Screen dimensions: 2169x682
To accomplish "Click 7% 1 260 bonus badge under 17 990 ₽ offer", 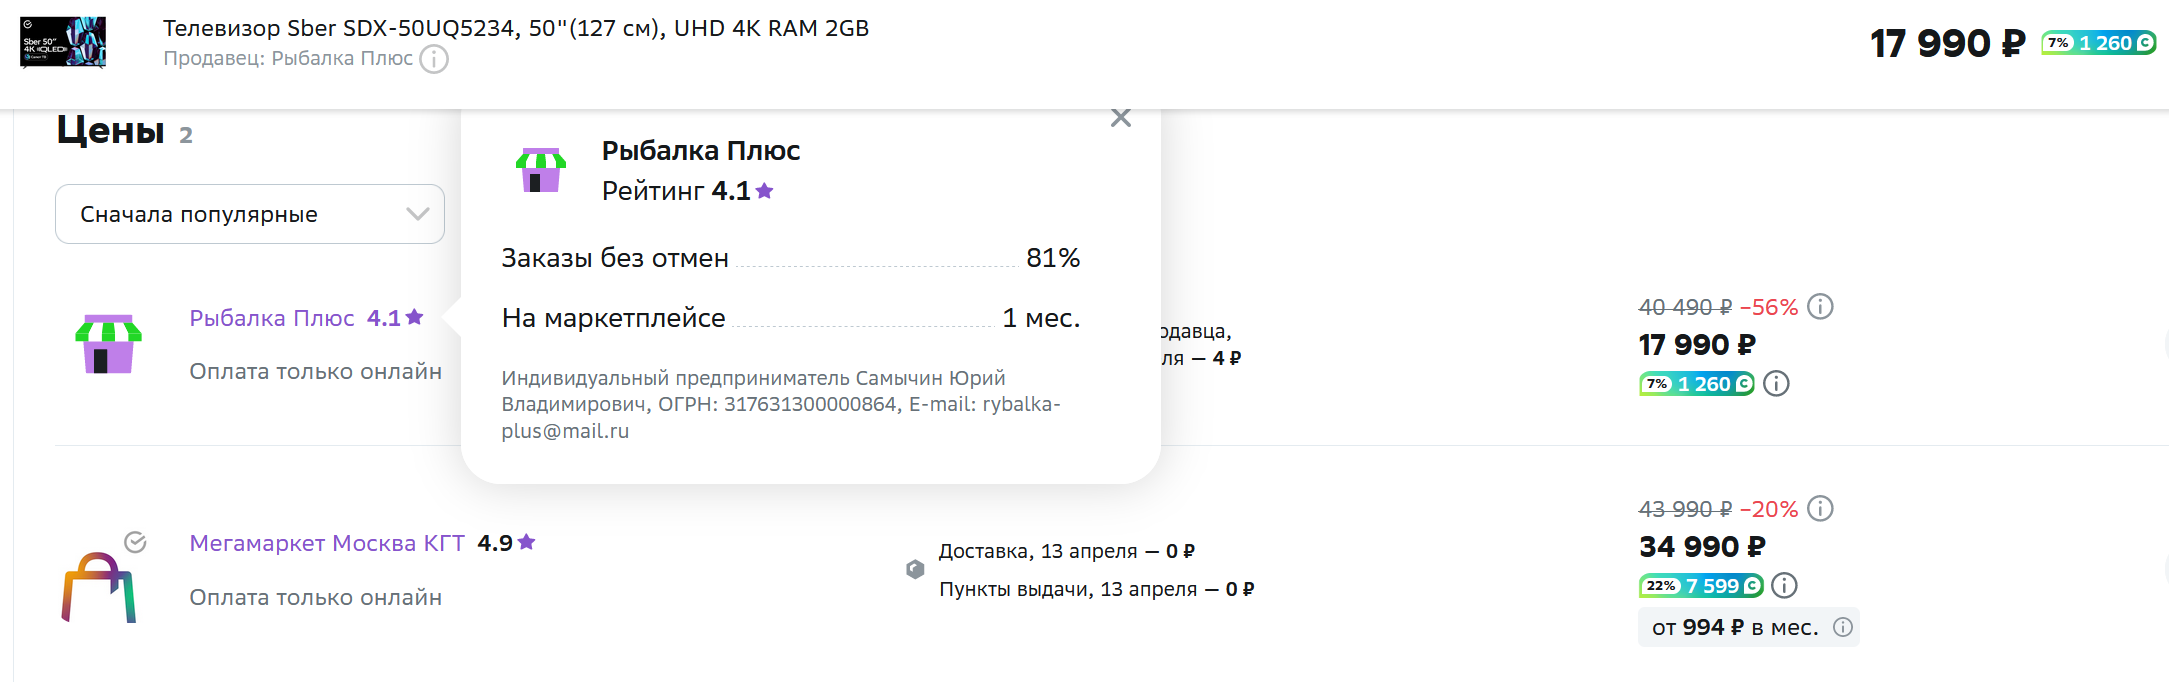I will pyautogui.click(x=1696, y=384).
